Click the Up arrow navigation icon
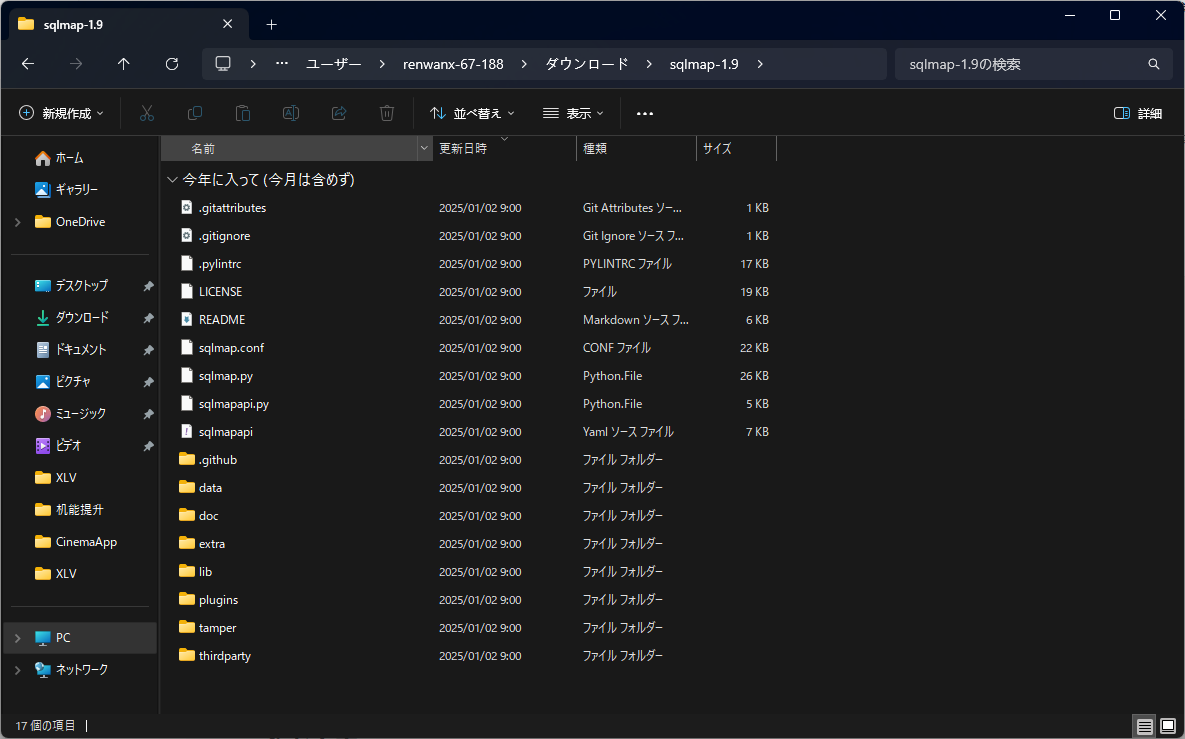 point(124,64)
